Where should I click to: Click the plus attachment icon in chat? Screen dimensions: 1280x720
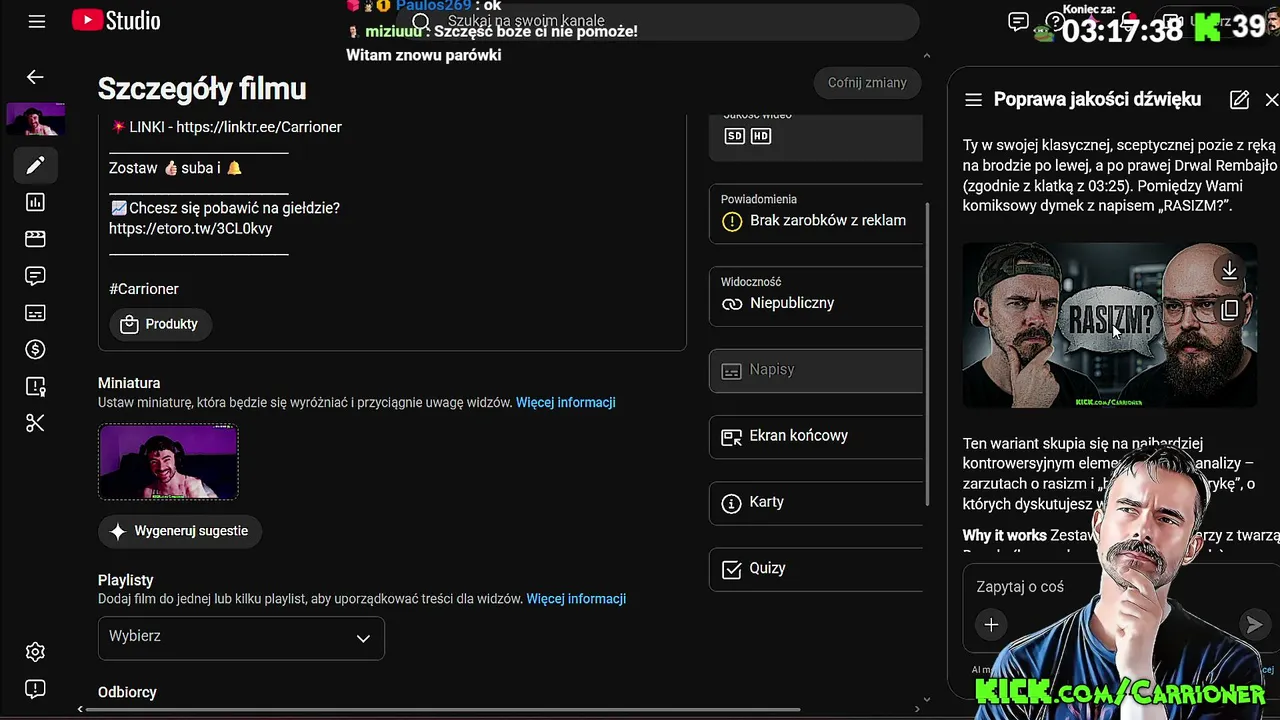tap(991, 625)
